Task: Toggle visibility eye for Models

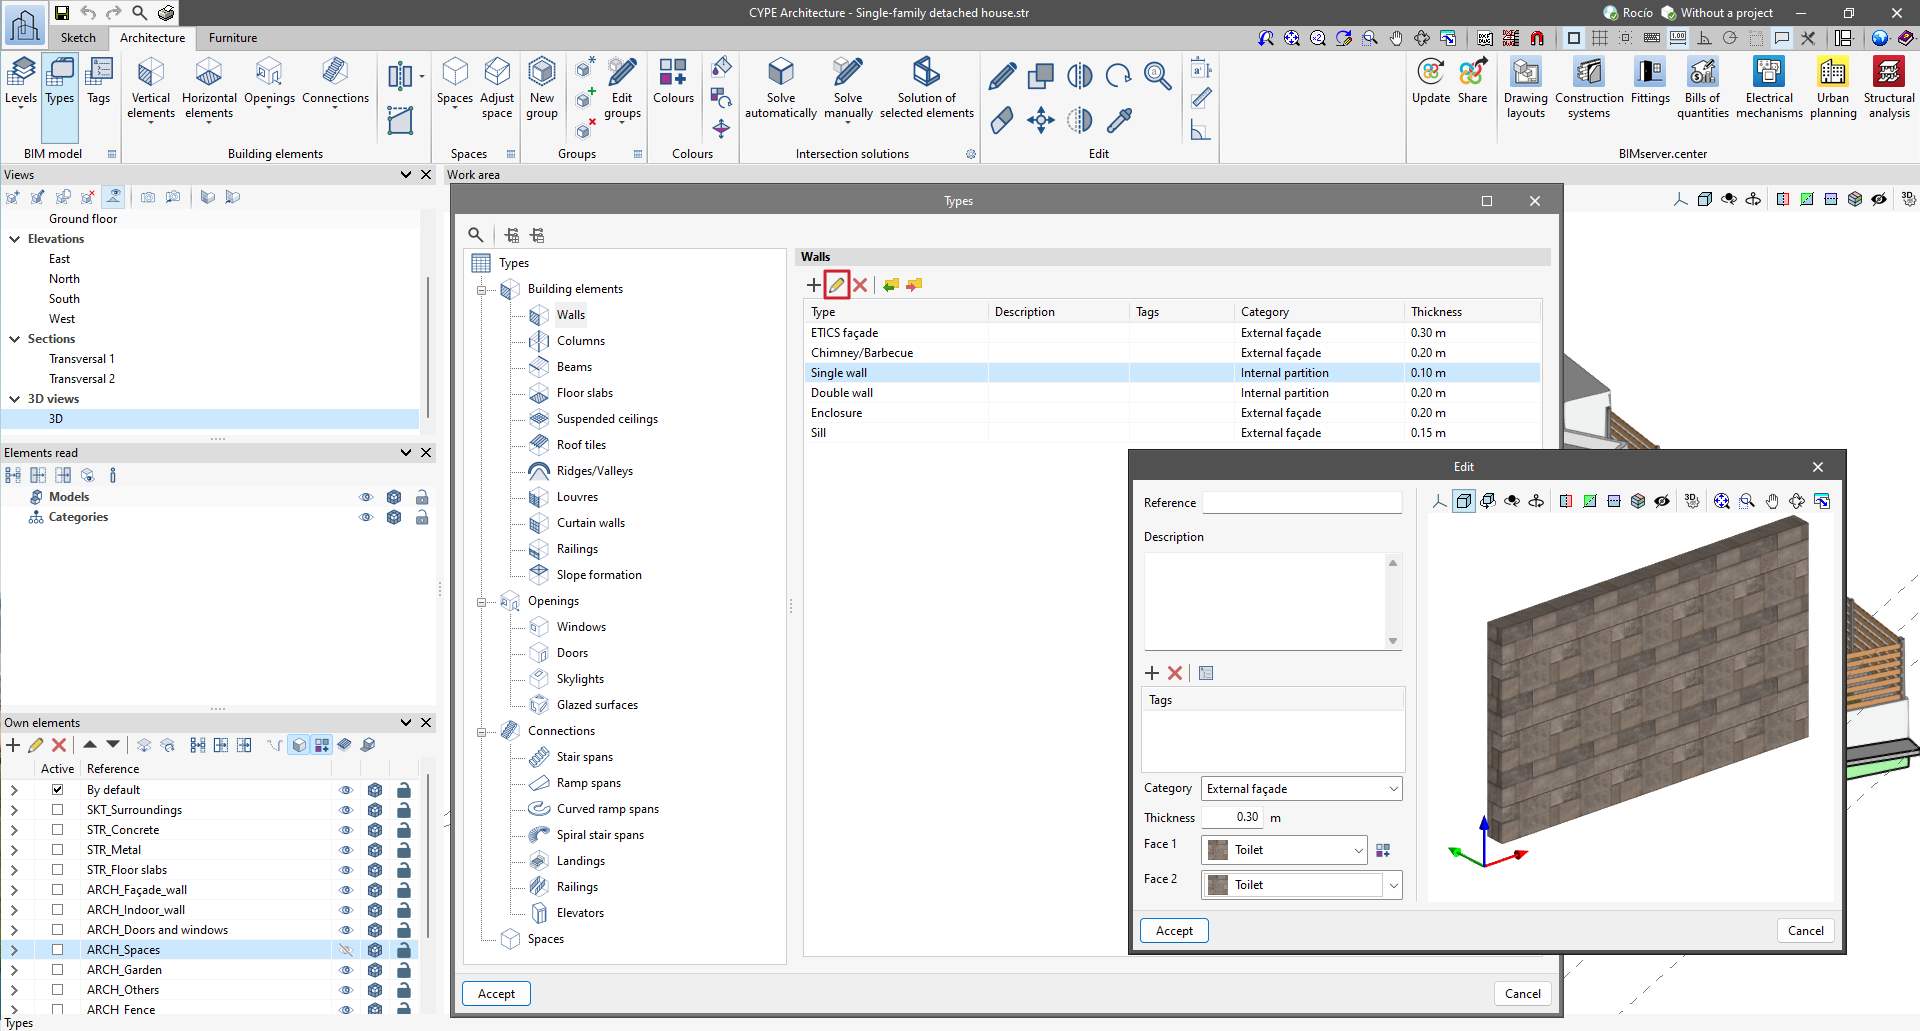Action: click(x=366, y=497)
